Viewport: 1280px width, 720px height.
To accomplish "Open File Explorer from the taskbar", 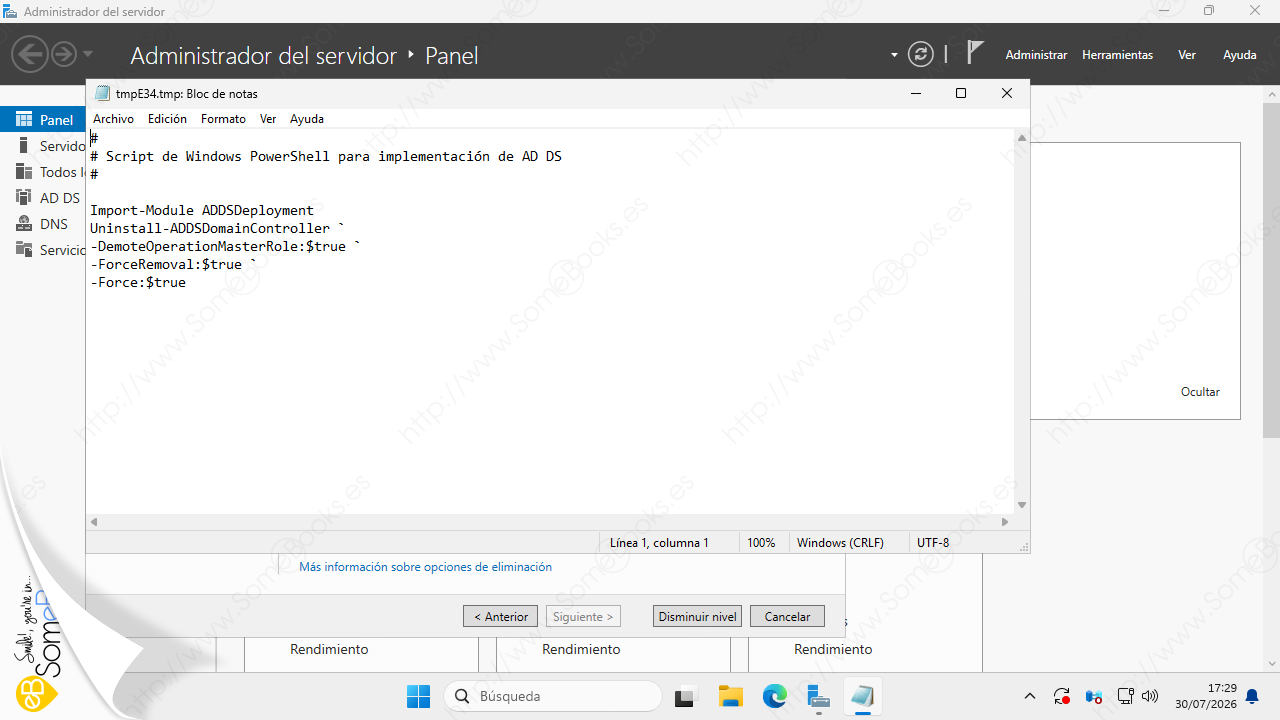I will click(731, 696).
